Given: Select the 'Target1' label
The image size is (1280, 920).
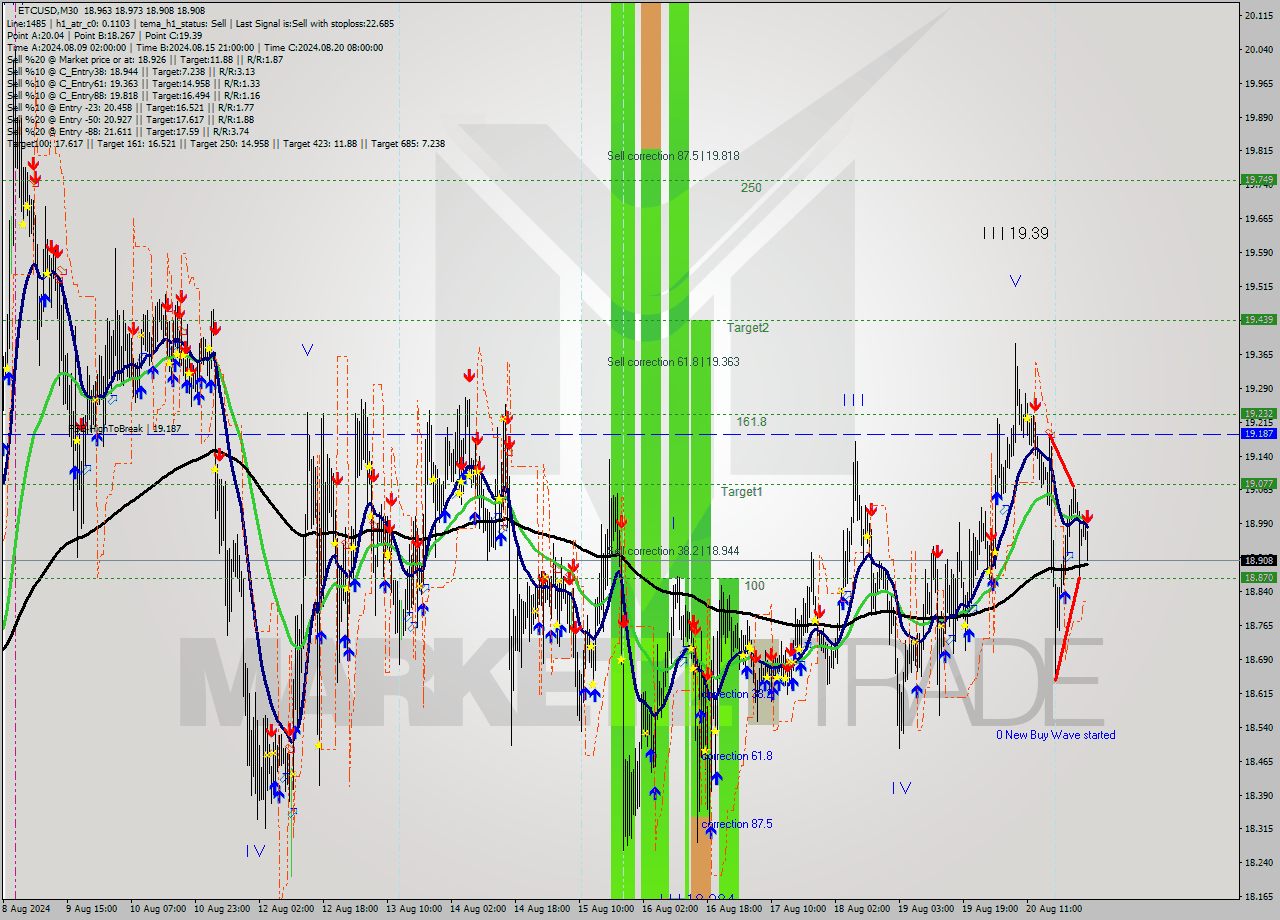Looking at the screenshot, I should pyautogui.click(x=742, y=492).
